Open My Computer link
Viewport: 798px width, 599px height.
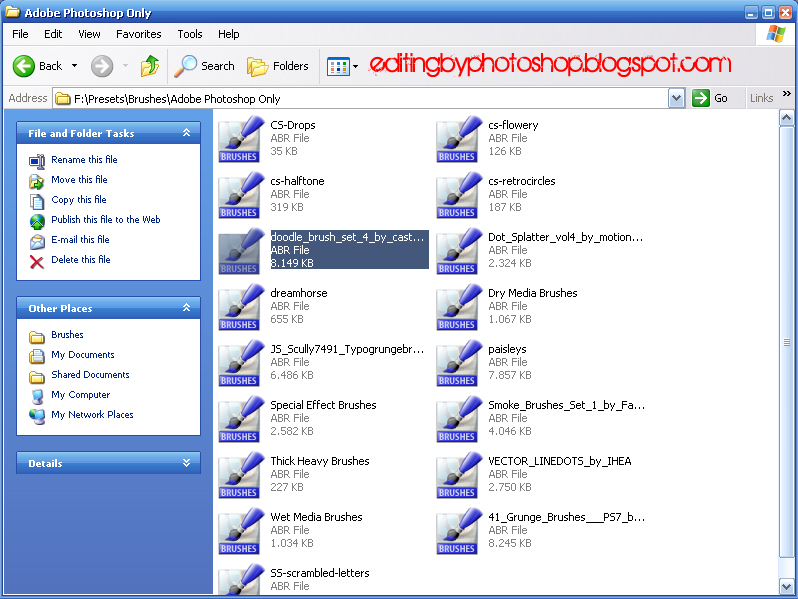pos(80,395)
